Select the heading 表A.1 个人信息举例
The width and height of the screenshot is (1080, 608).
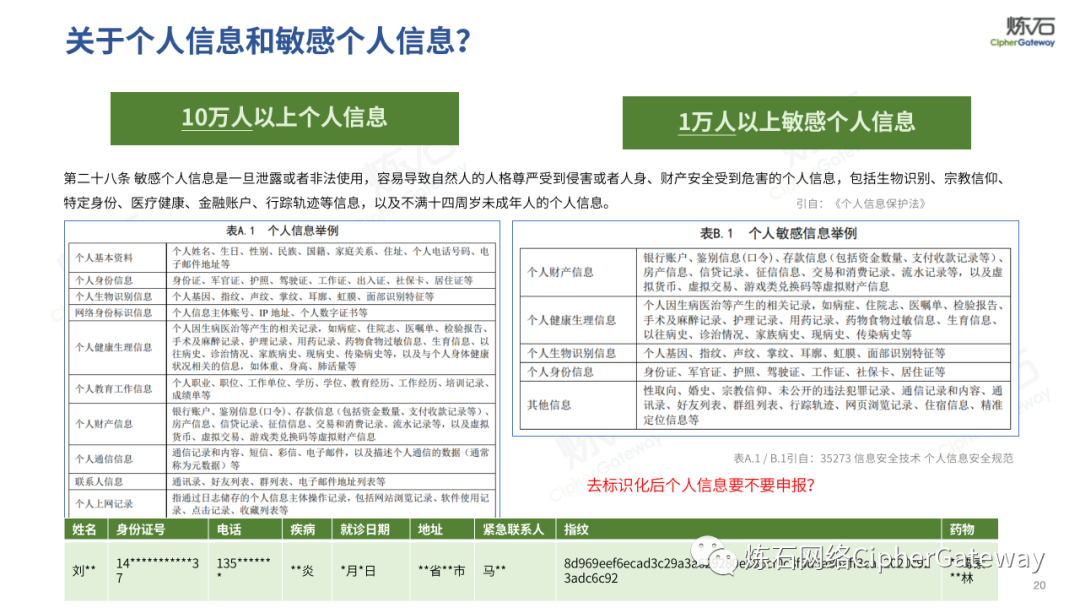pos(282,231)
